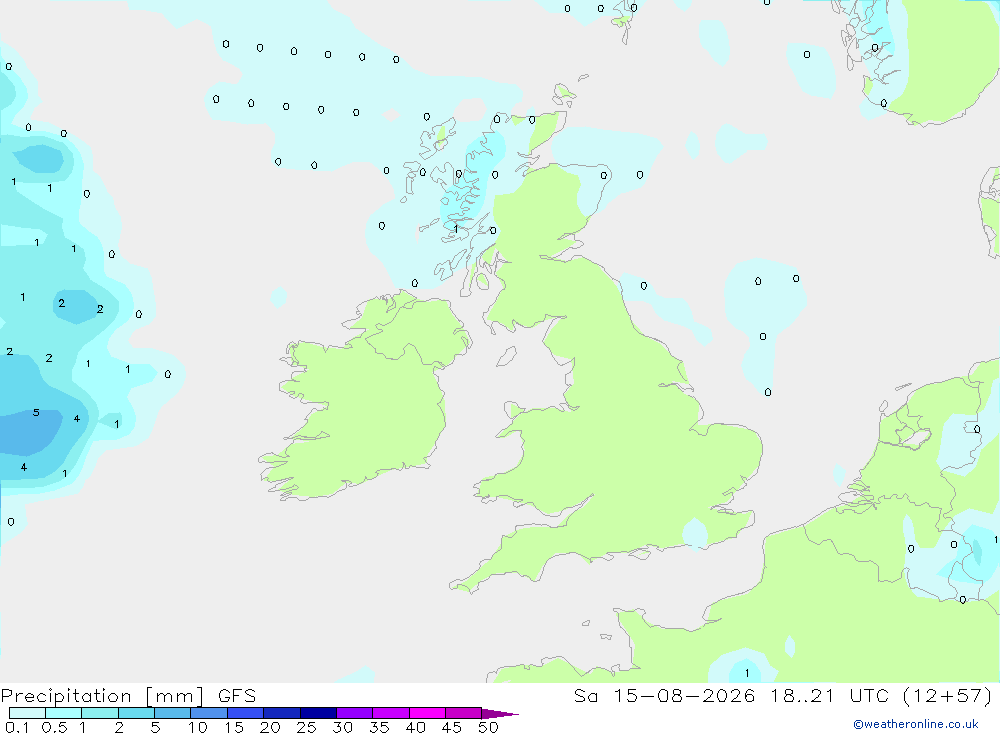Select the legend swatch between 2 and 5
The height and width of the screenshot is (733, 1000).
pyautogui.click(x=136, y=713)
